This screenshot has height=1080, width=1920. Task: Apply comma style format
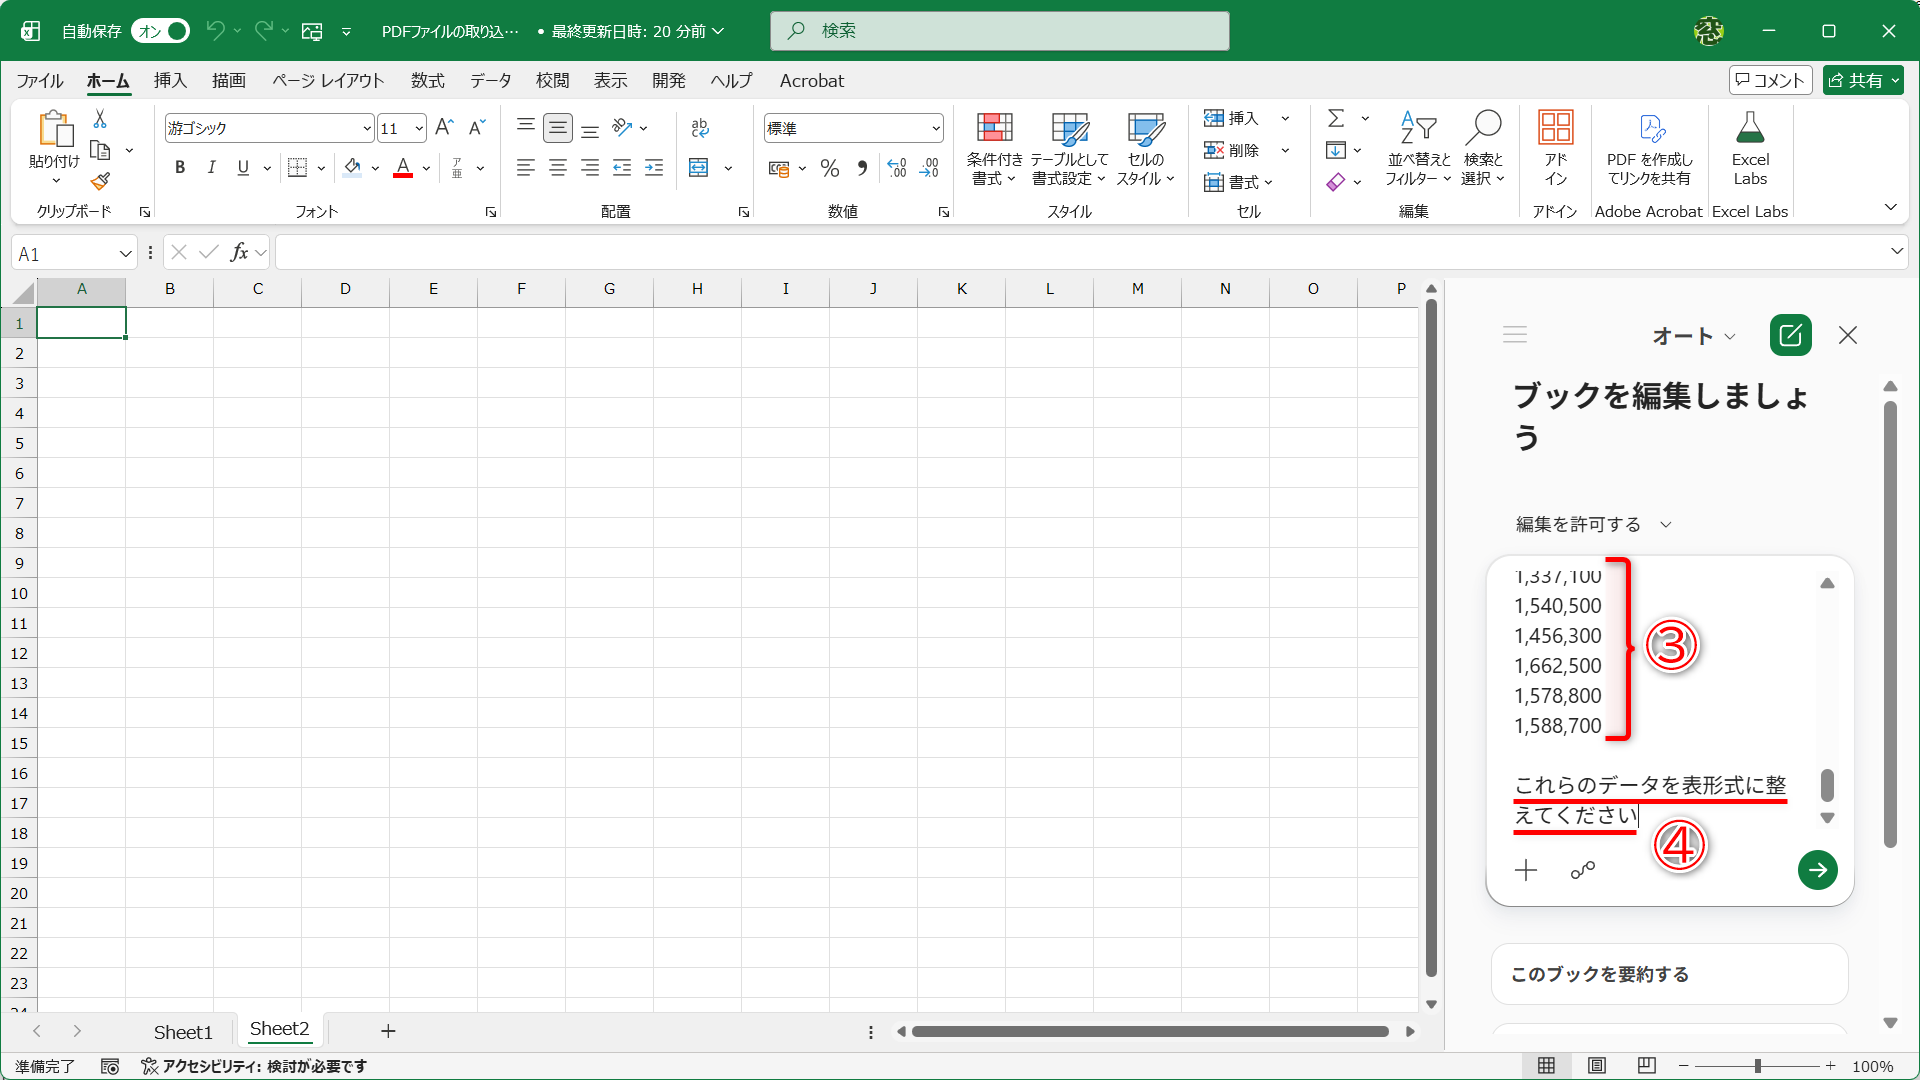[x=862, y=168]
